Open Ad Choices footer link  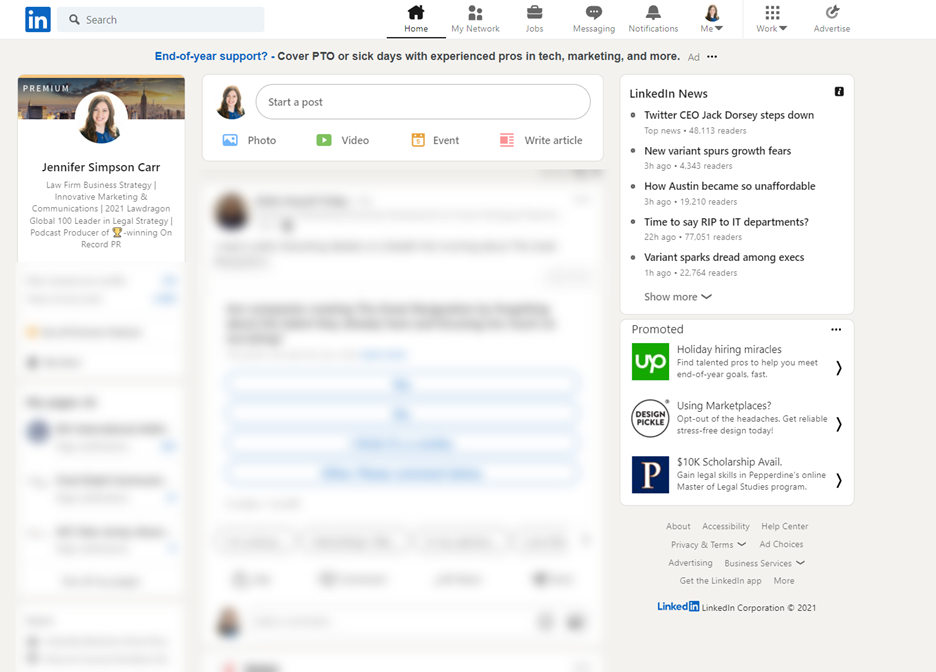coord(781,544)
